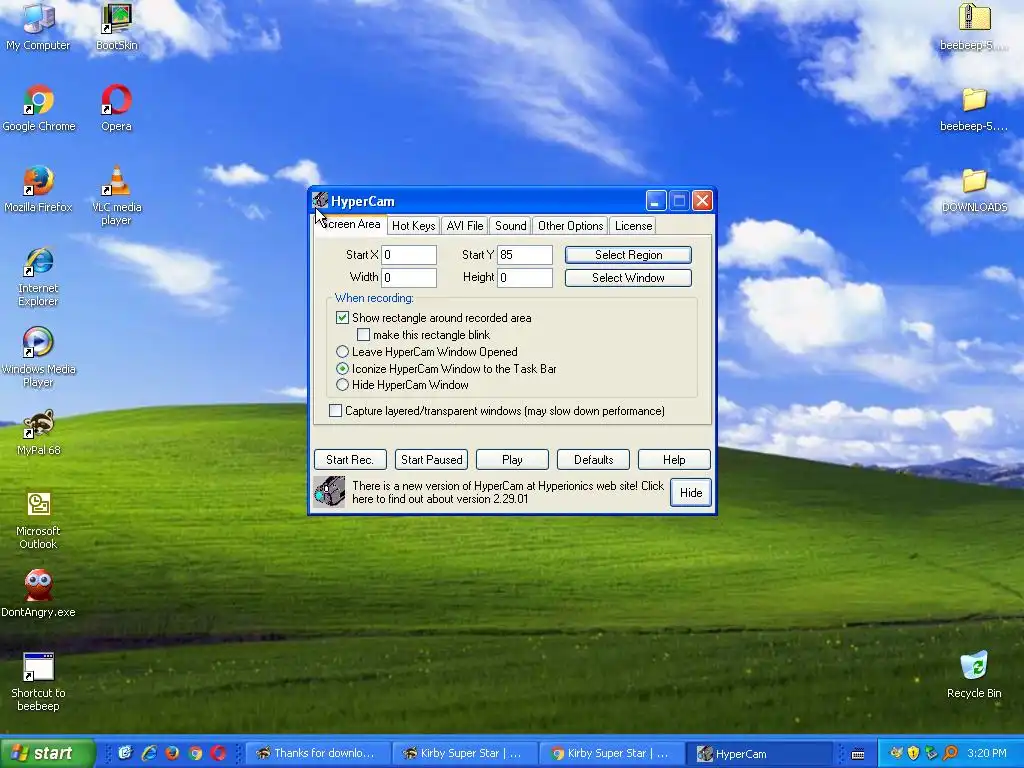Click the 3:20 PM taskbar clock
Image resolution: width=1024 pixels, height=768 pixels.
987,753
